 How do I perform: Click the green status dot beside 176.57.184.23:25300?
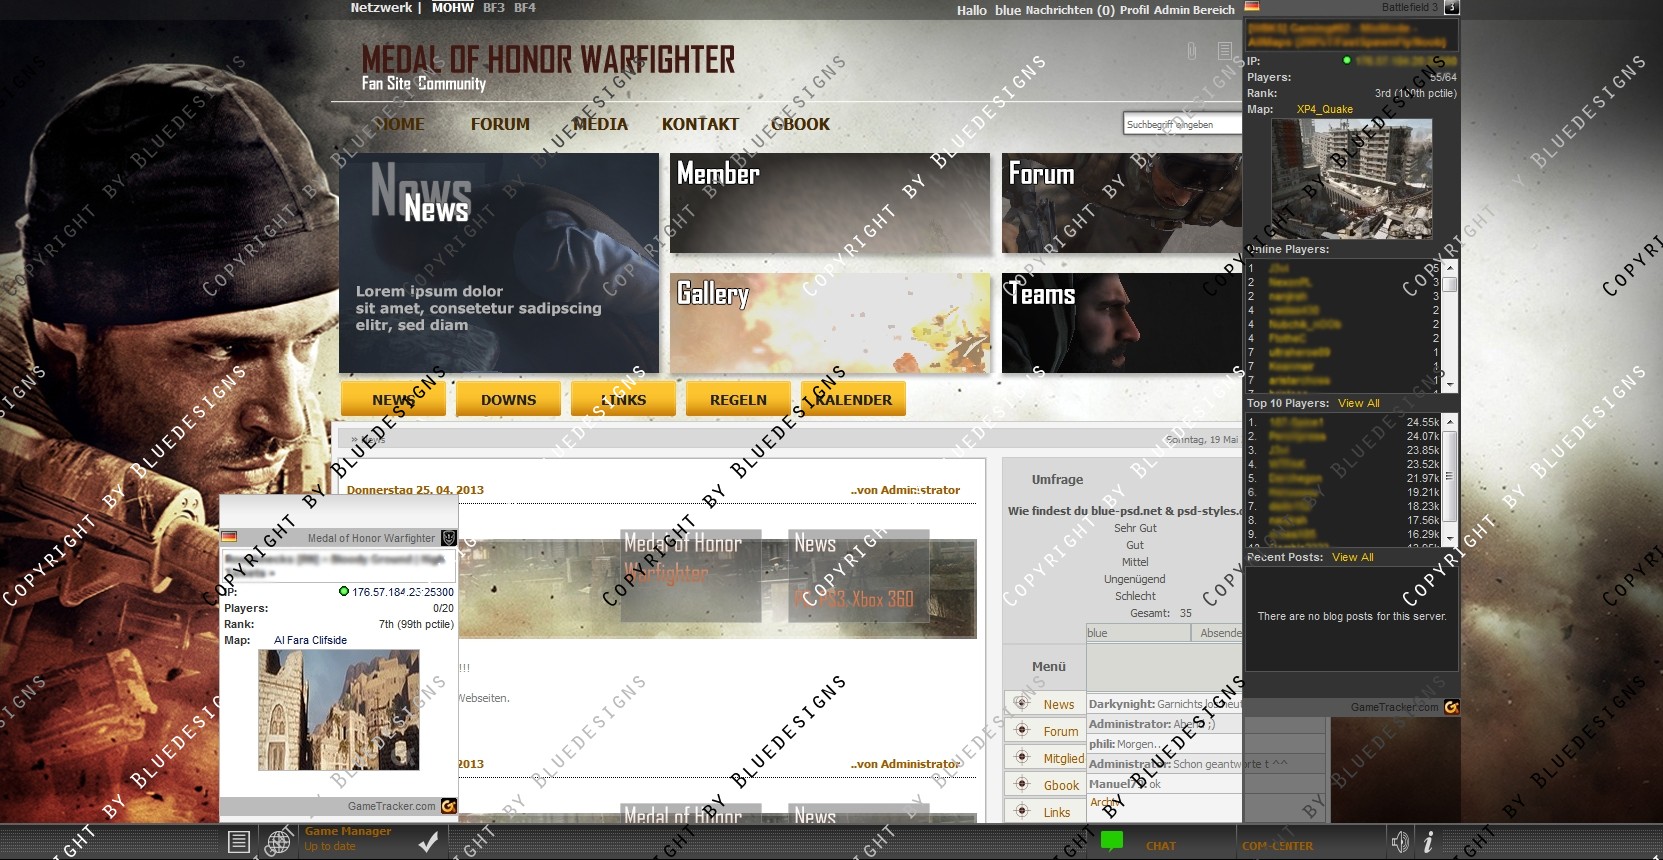pos(344,592)
